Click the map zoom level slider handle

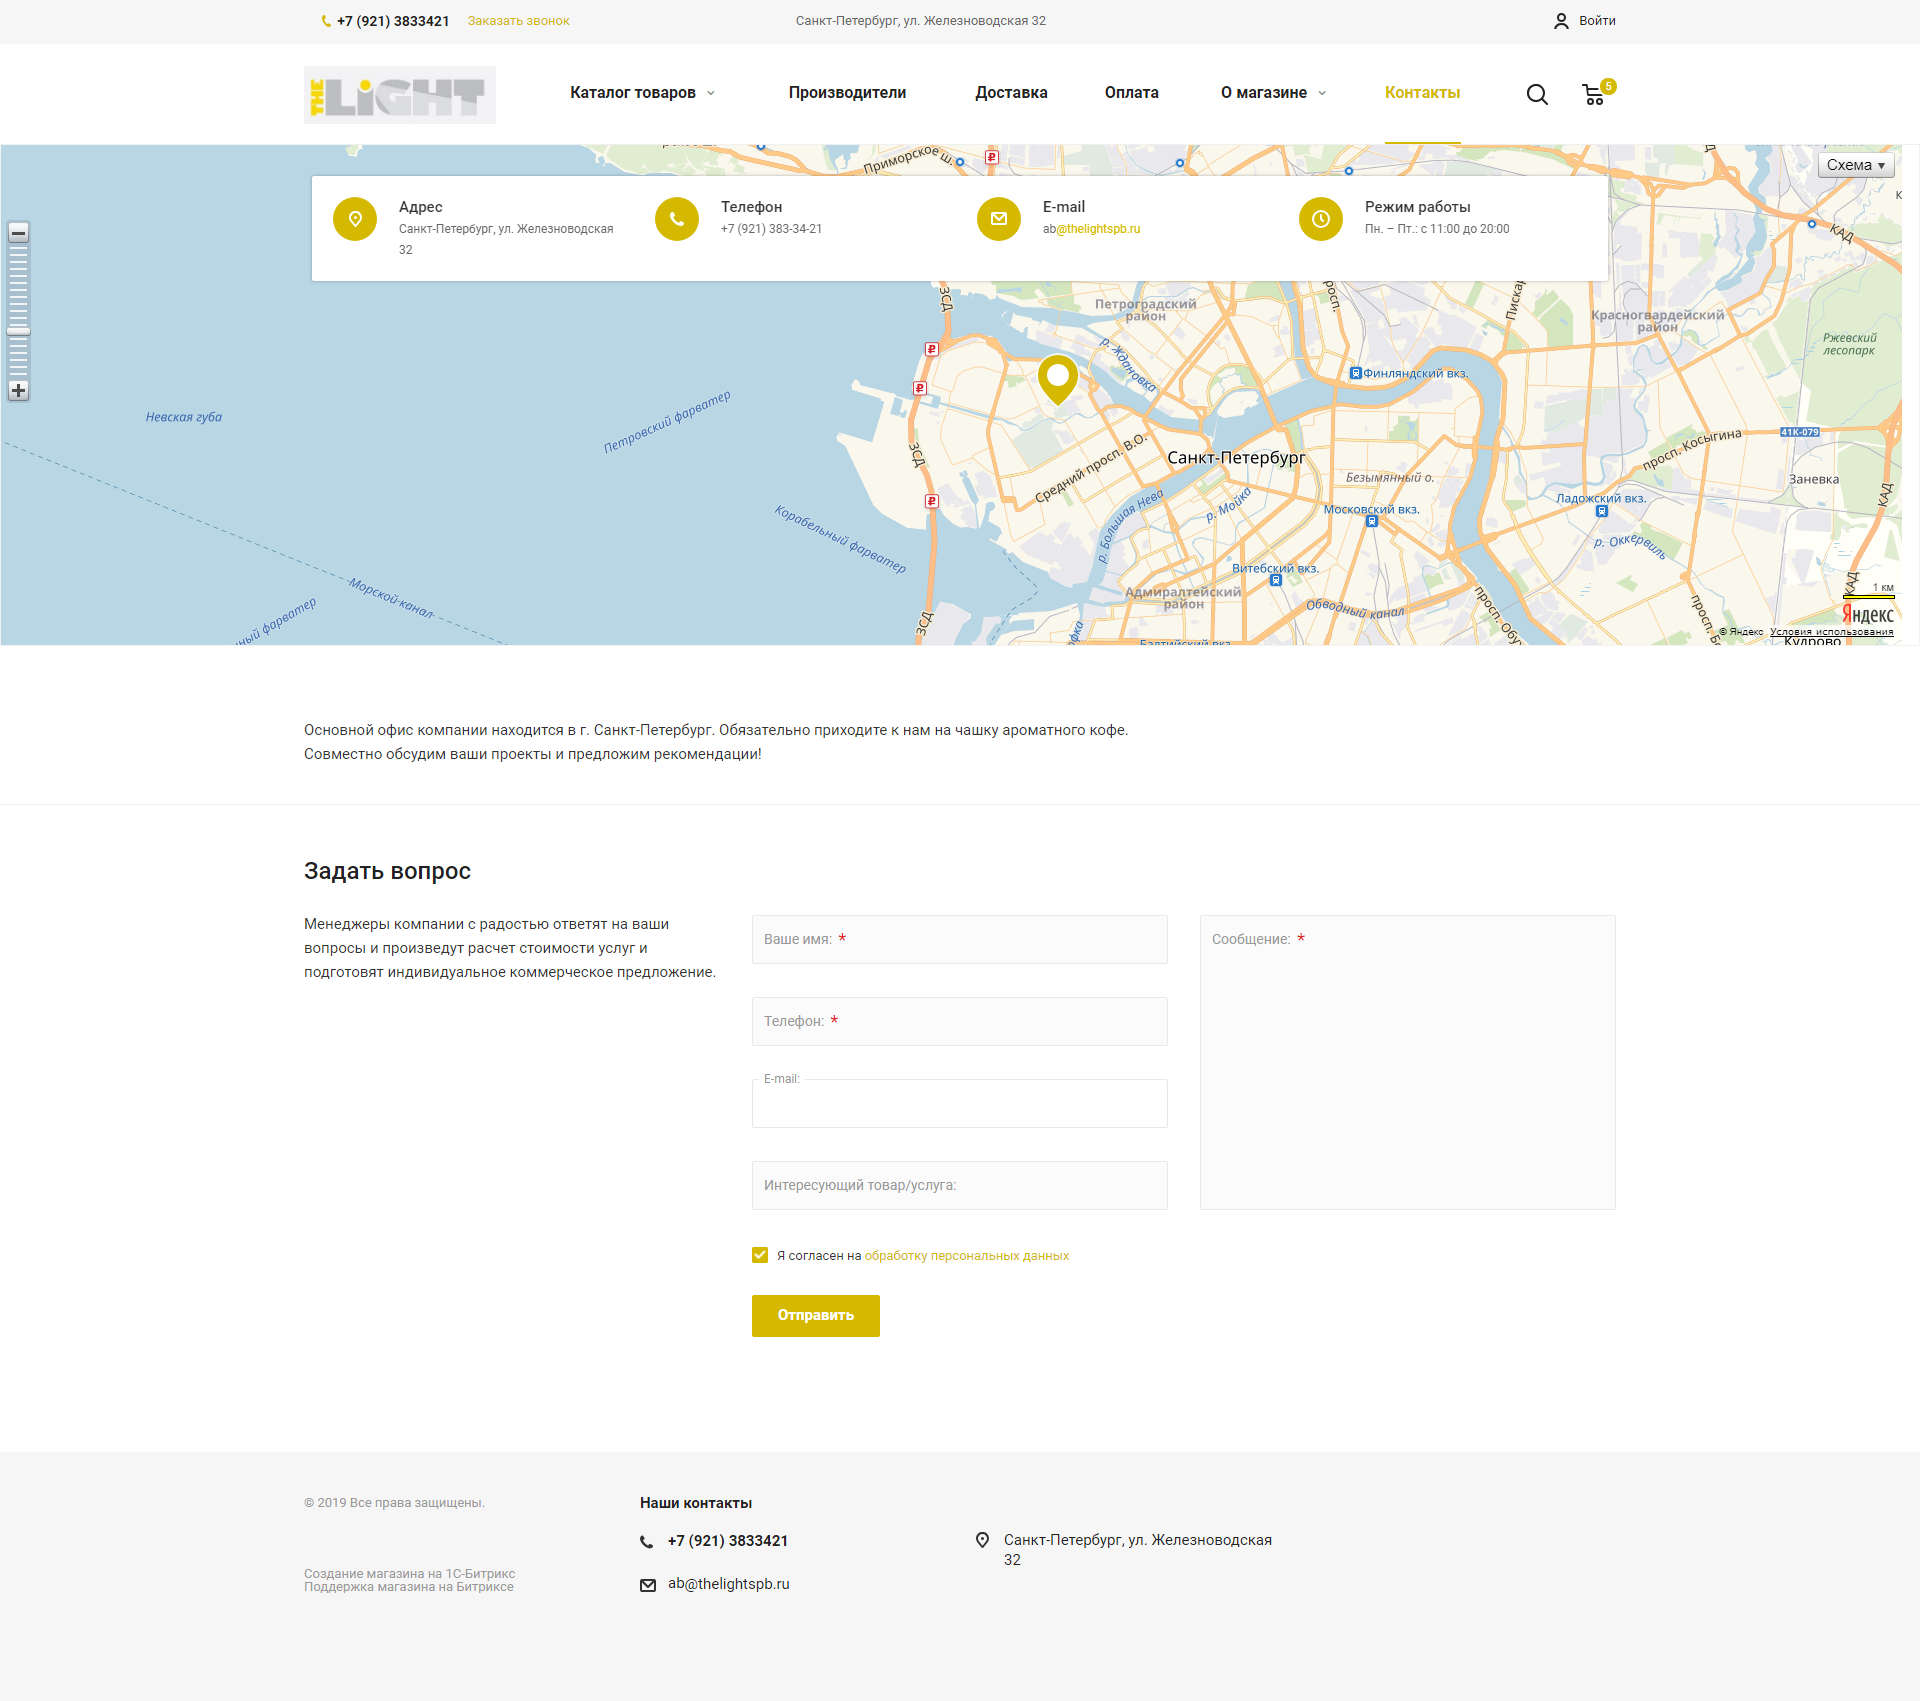pyautogui.click(x=18, y=331)
